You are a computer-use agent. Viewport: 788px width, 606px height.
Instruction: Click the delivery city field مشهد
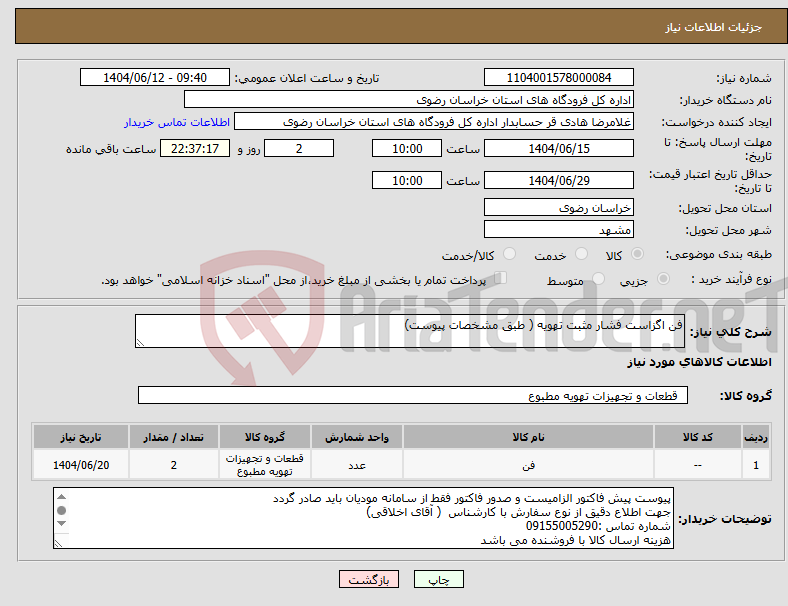pos(558,230)
